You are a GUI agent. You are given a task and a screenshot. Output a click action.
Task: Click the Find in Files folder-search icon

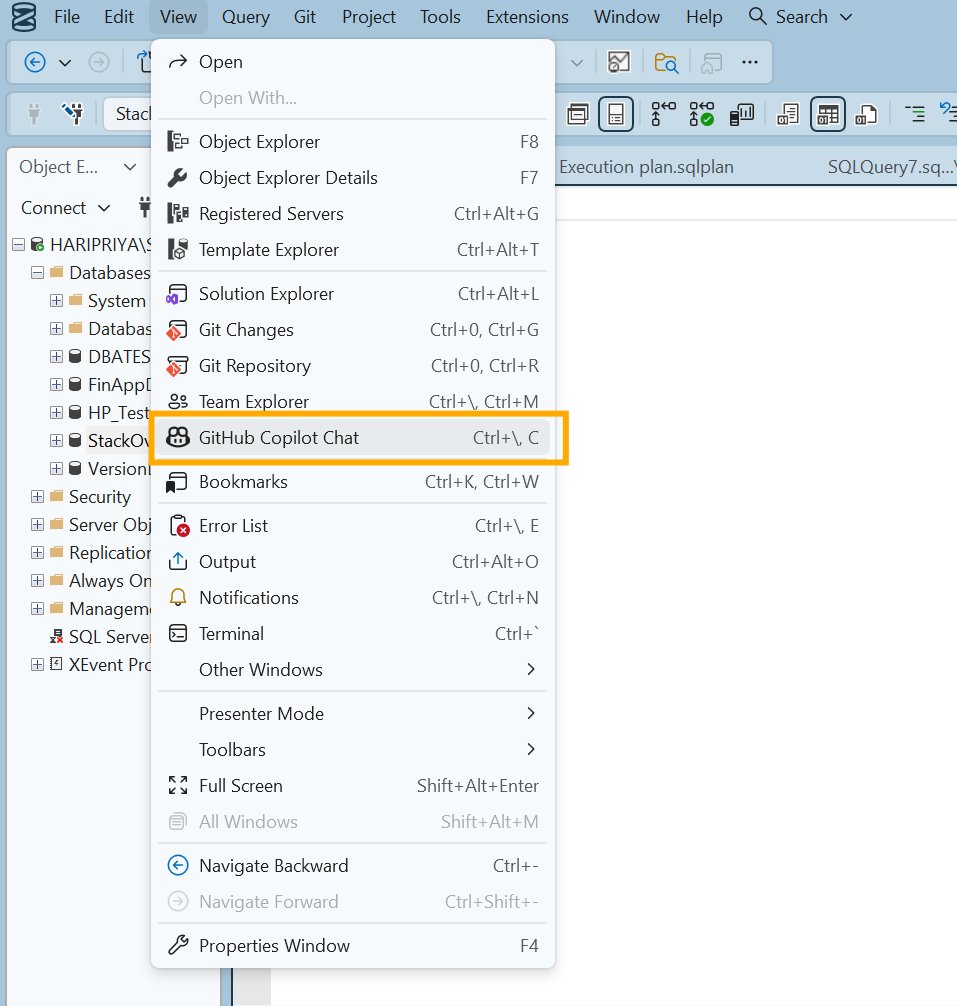tap(666, 62)
